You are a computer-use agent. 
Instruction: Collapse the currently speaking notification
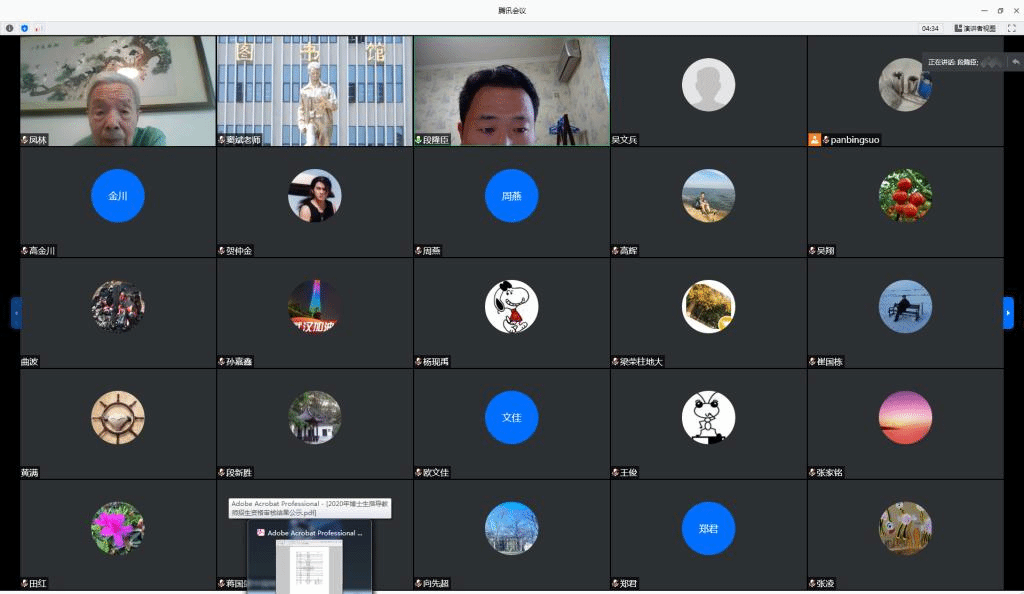1015,62
